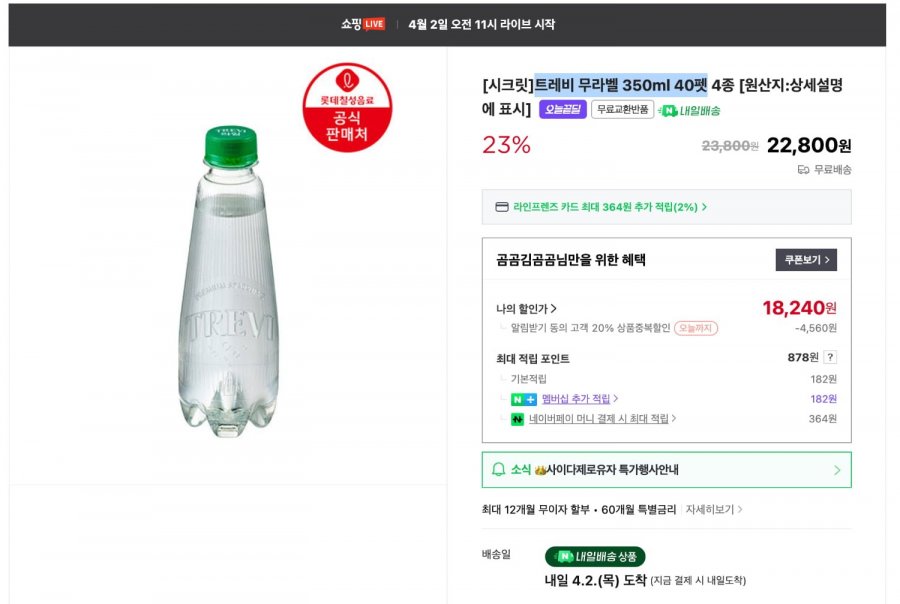The height and width of the screenshot is (604, 900).
Task: Click the card icon next to 라인프렌즈 카드
Action: pyautogui.click(x=500, y=206)
